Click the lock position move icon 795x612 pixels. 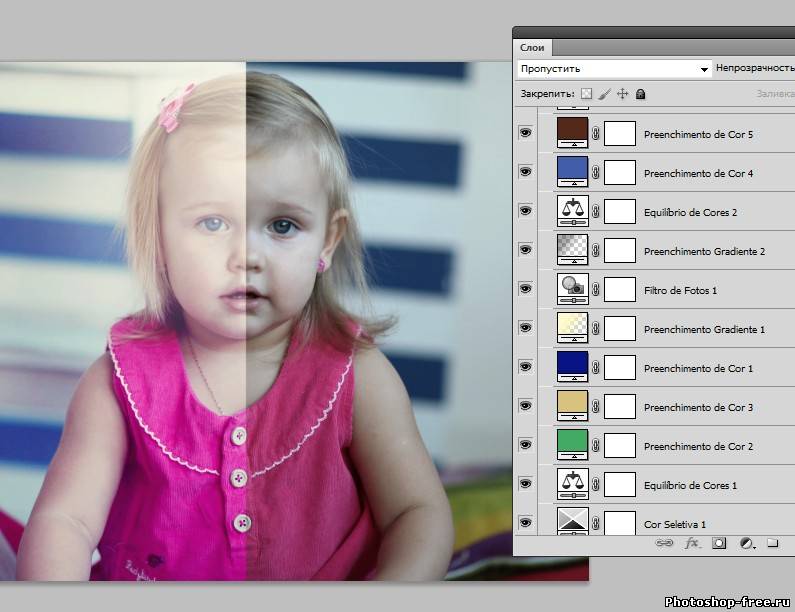point(622,94)
